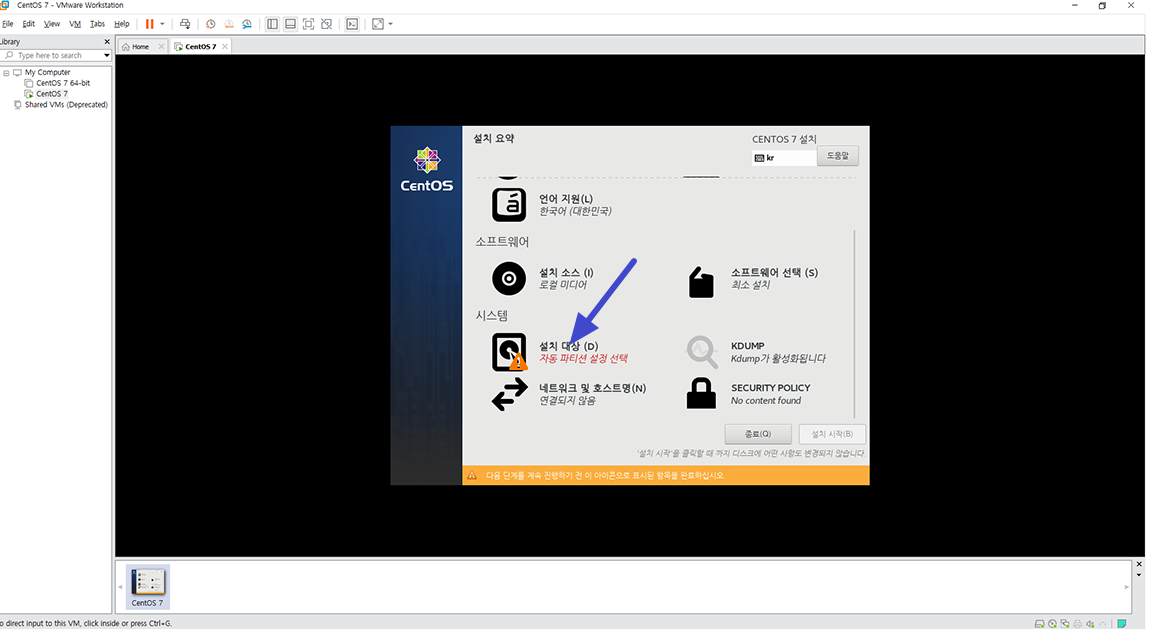The width and height of the screenshot is (1150, 629).
Task: Select CentOS 7 64-bit in the library
Action: point(63,83)
